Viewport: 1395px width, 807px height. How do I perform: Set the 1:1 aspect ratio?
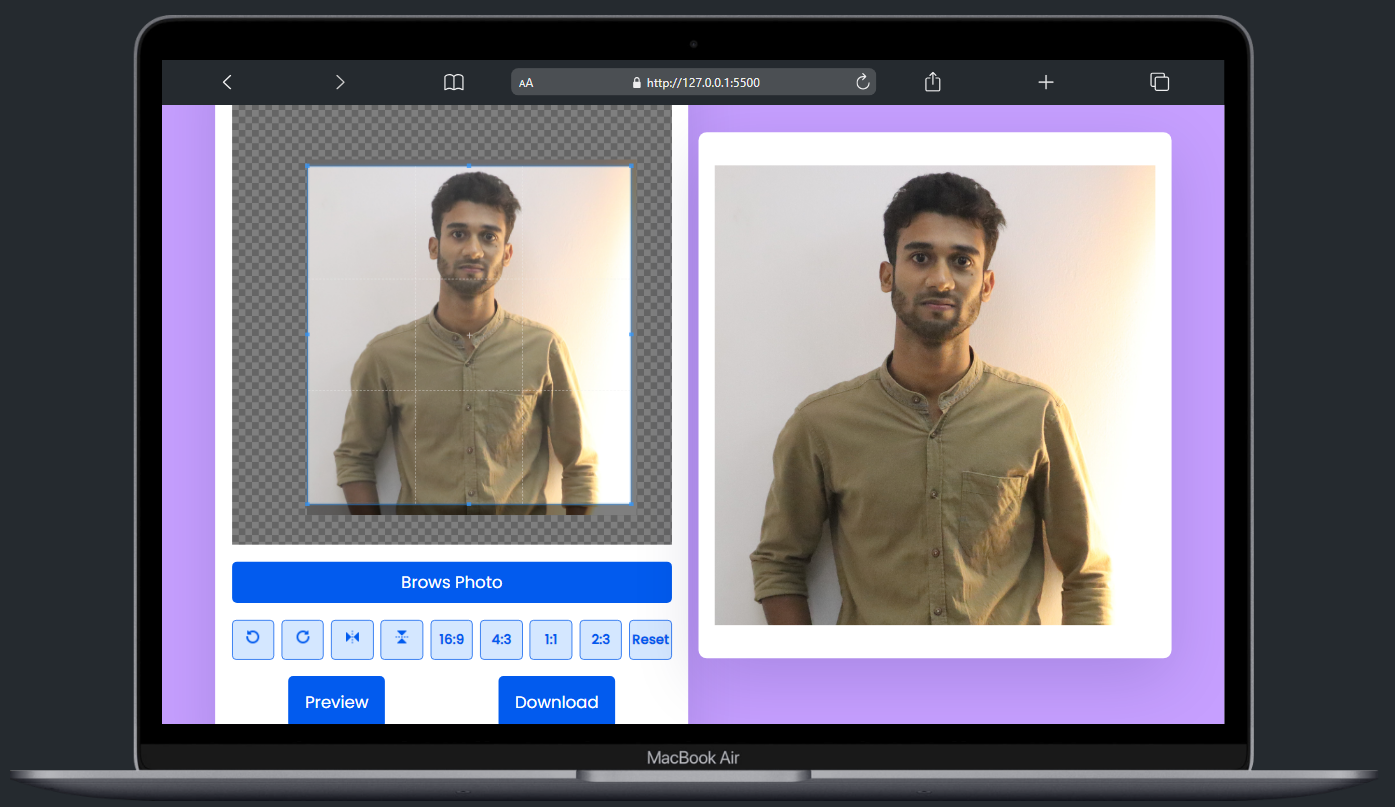(551, 639)
